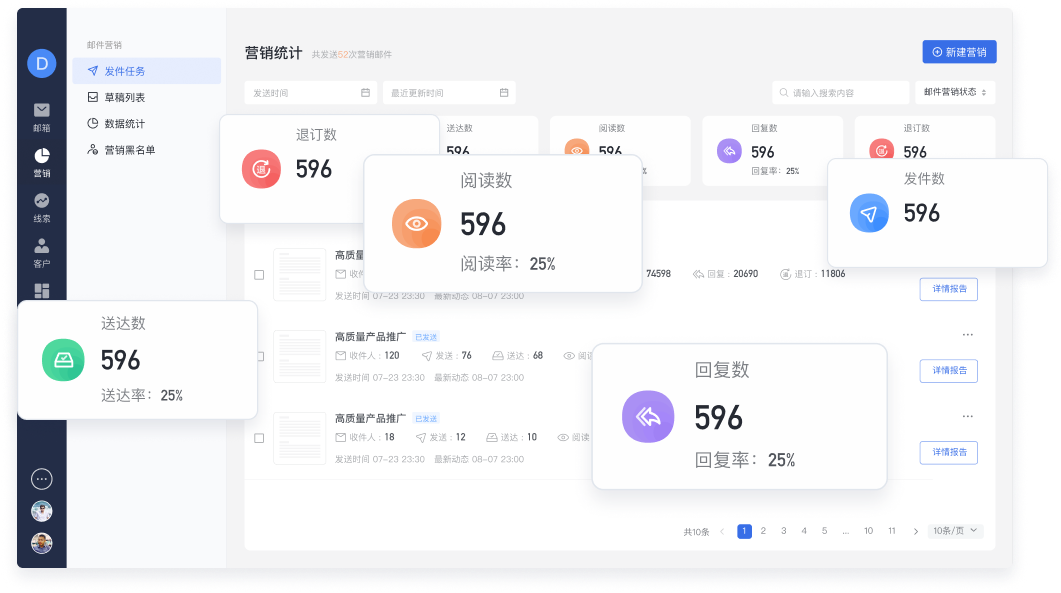Image resolution: width=1061 pixels, height=593 pixels.
Task: Open 详情报告 for the last campaign
Action: point(948,452)
